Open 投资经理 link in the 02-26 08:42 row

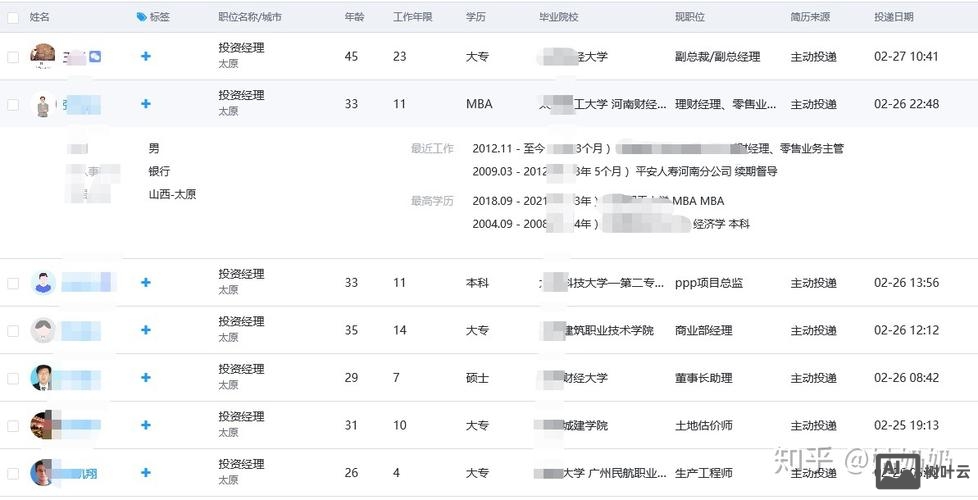click(x=241, y=369)
